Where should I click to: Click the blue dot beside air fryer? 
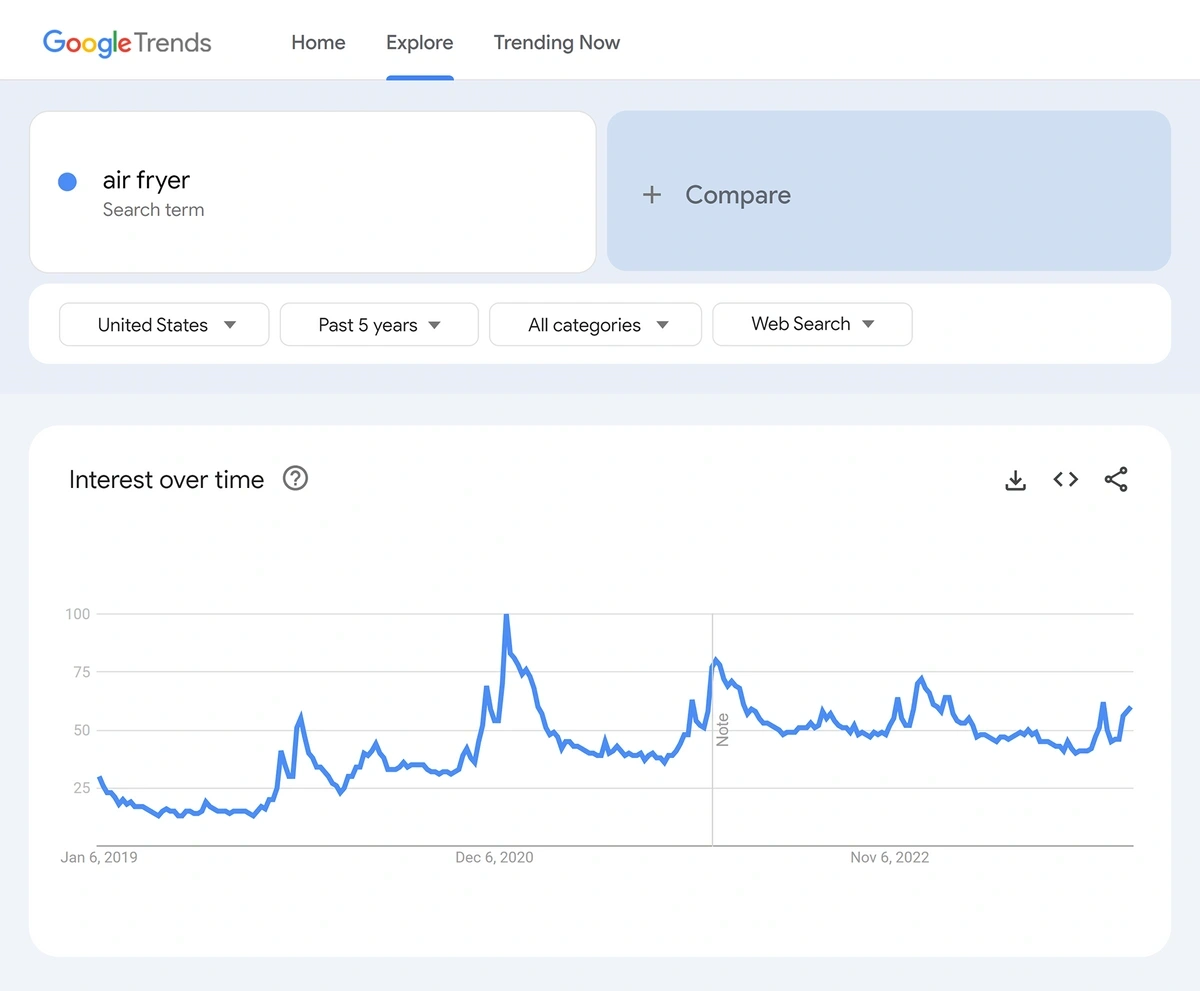point(67,182)
